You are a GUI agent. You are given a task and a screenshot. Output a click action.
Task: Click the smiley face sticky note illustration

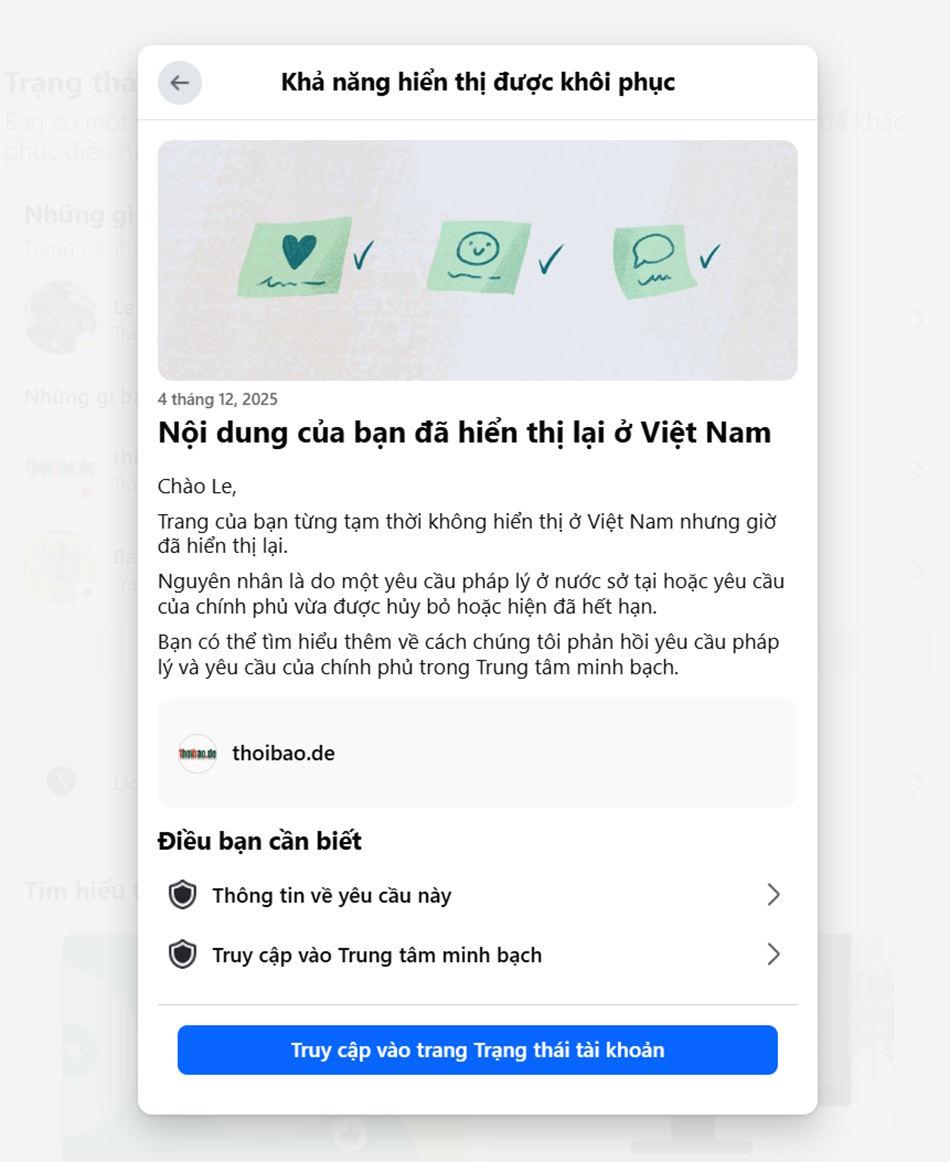(479, 257)
